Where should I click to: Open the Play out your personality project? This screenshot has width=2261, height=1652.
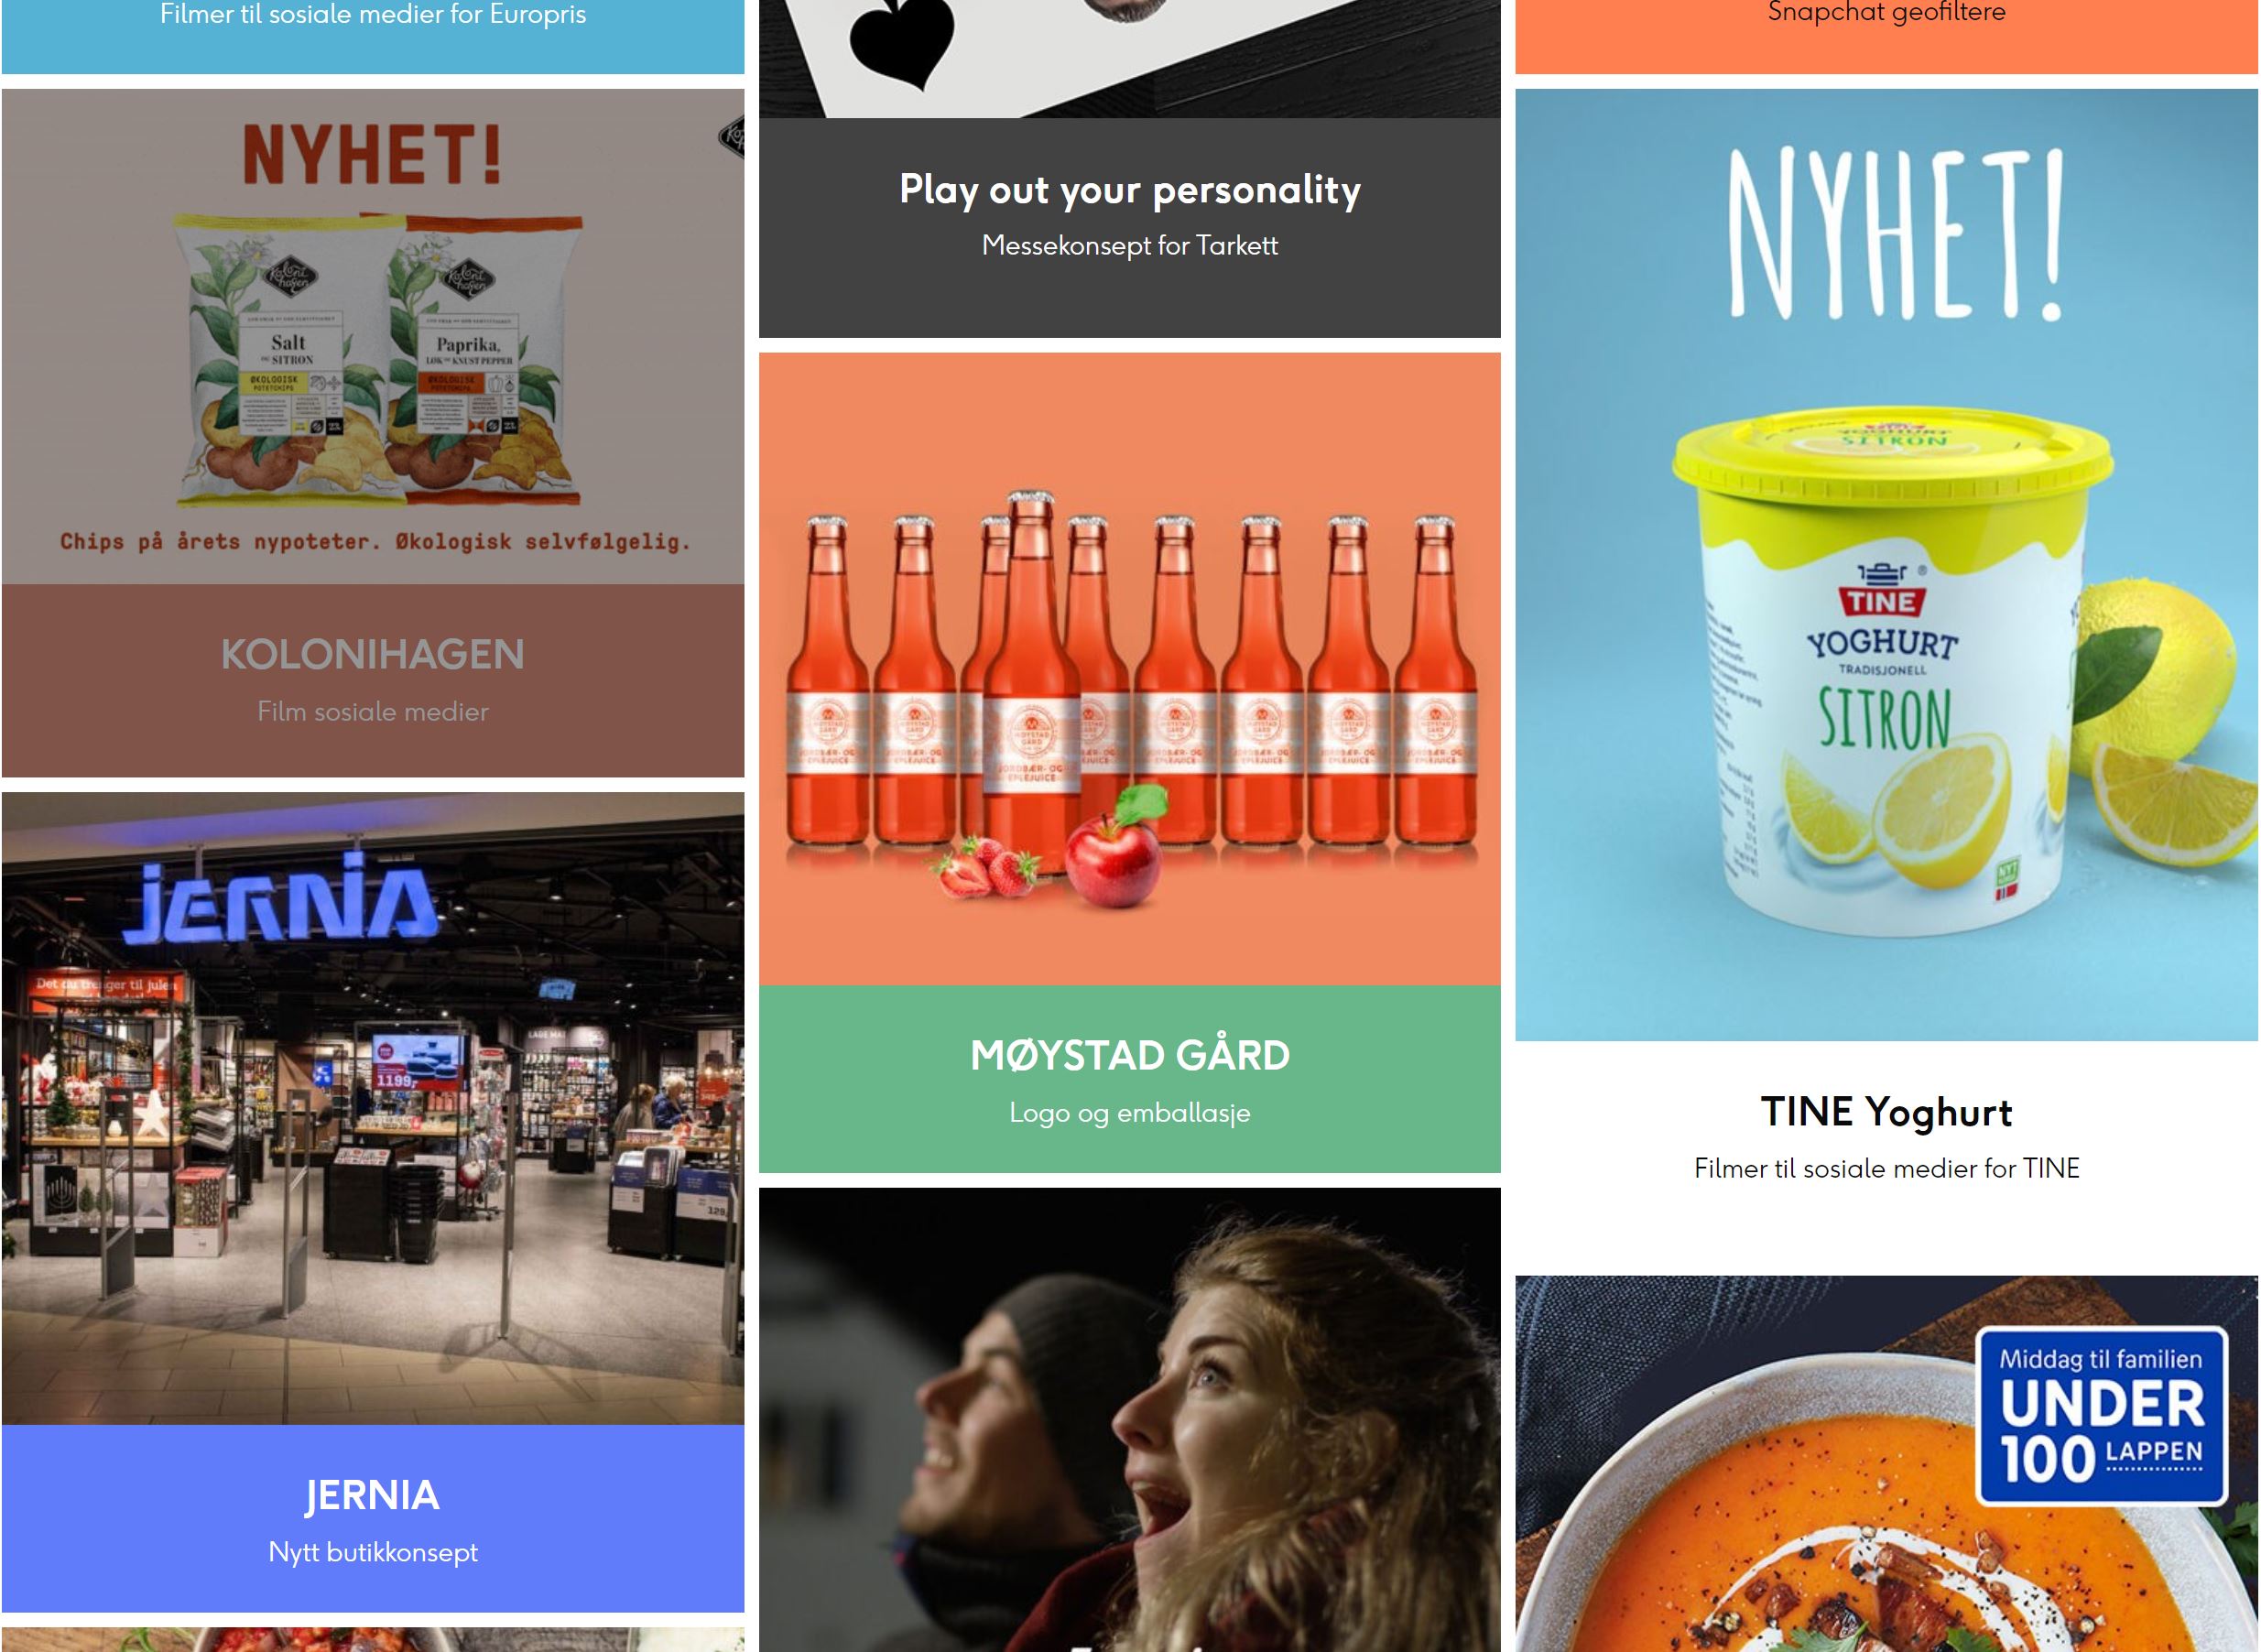[x=1130, y=189]
